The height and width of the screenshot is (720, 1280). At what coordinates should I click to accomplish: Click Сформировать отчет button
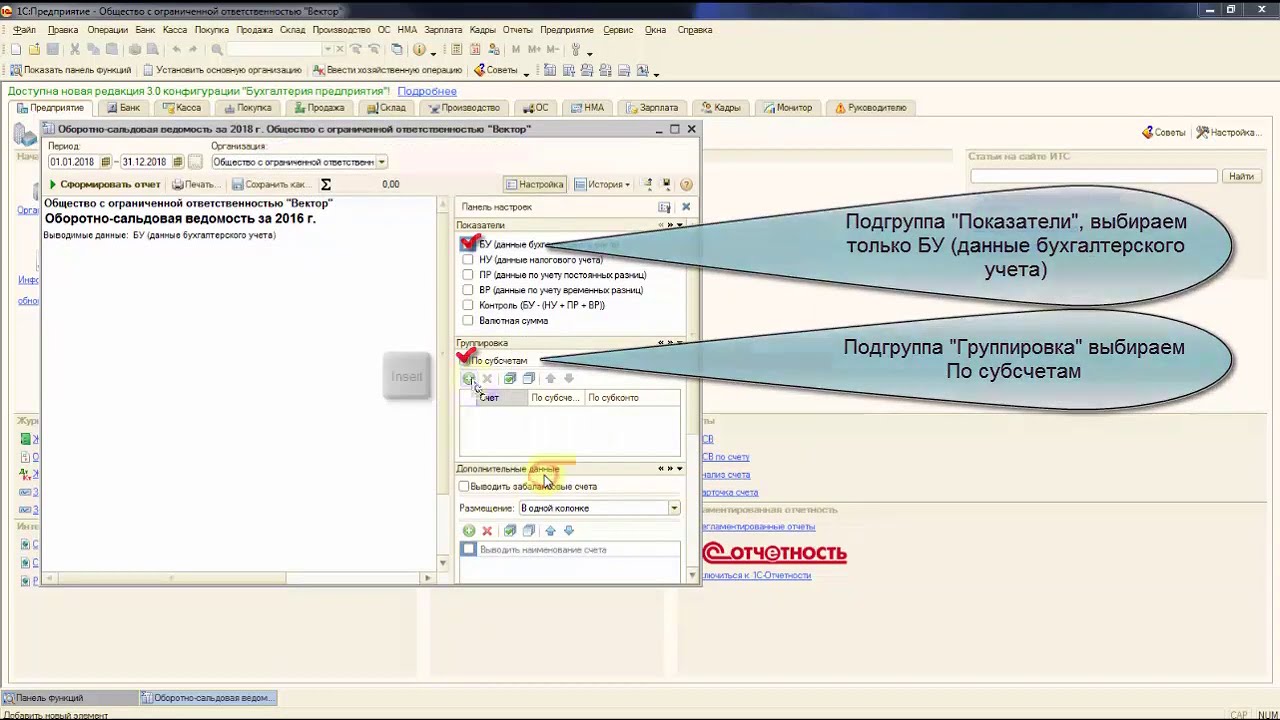104,184
